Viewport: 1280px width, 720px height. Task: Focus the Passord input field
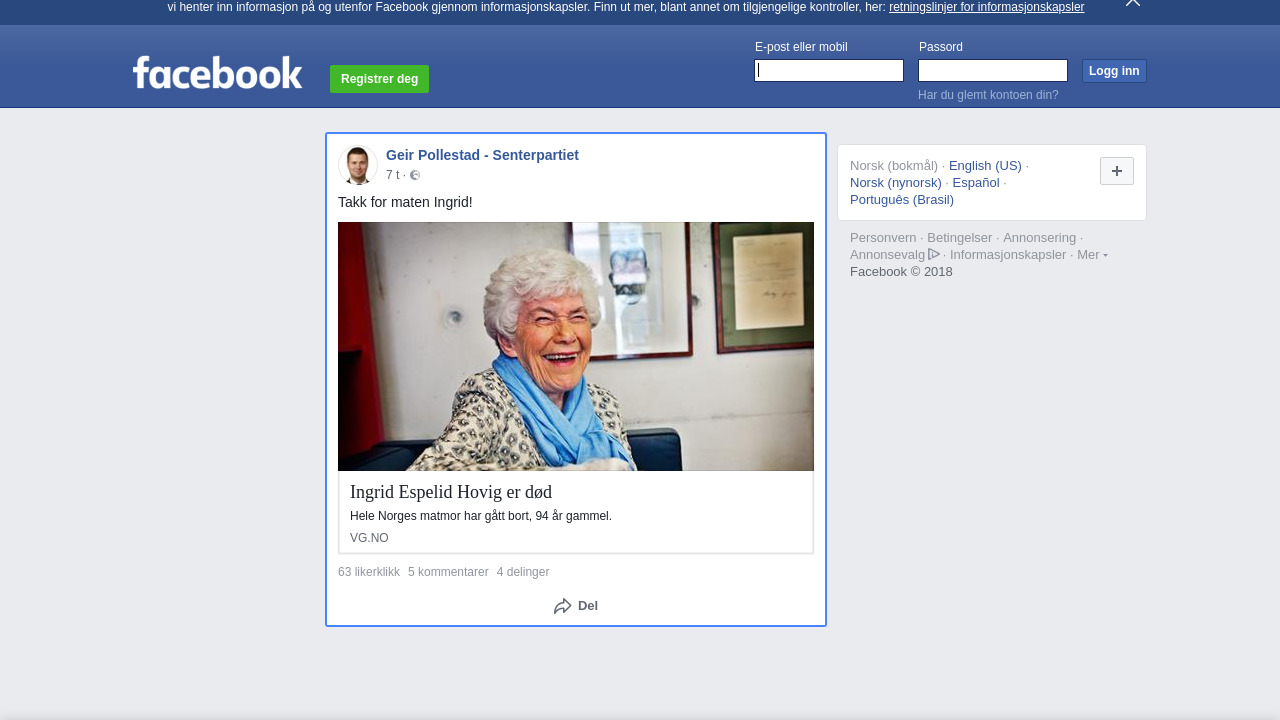point(993,70)
